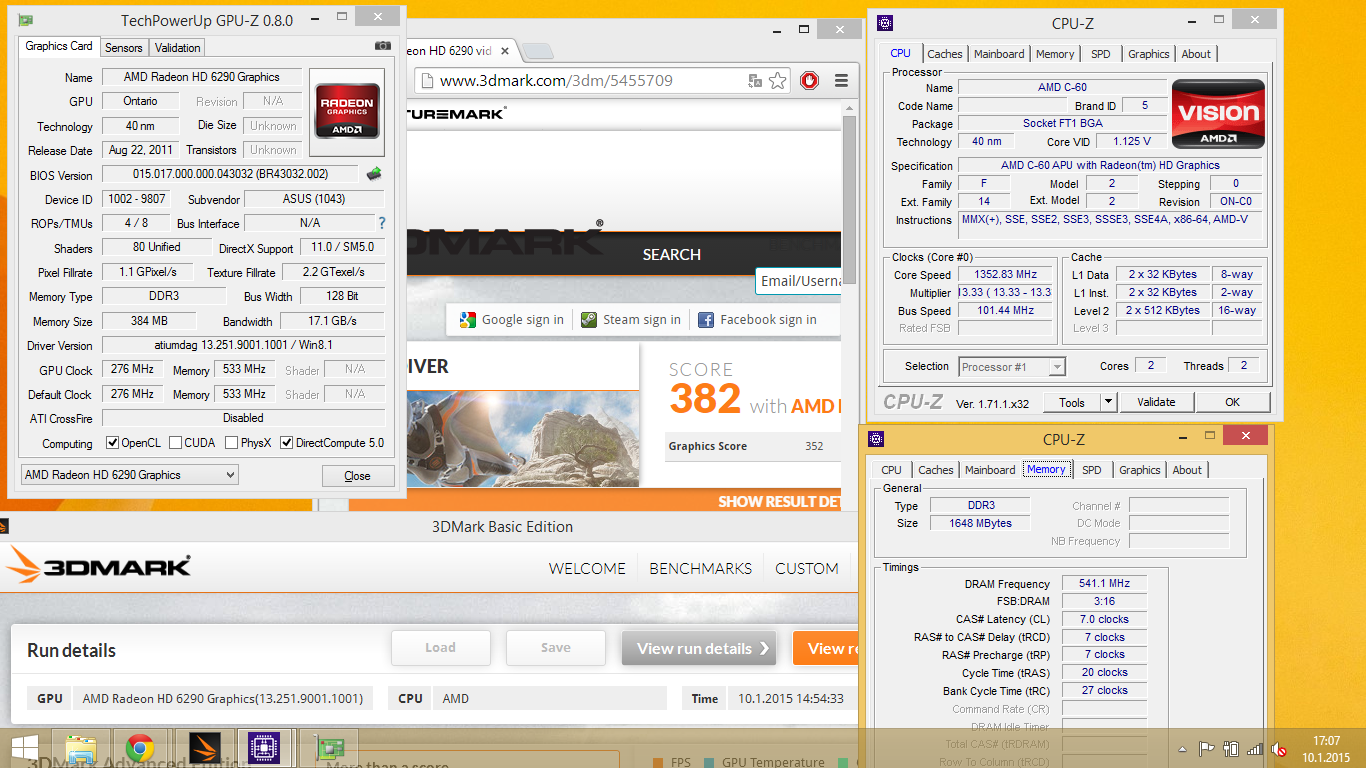Select the CUSTOM tab in 3DMark
Screen dimensions: 1366x768
click(807, 568)
